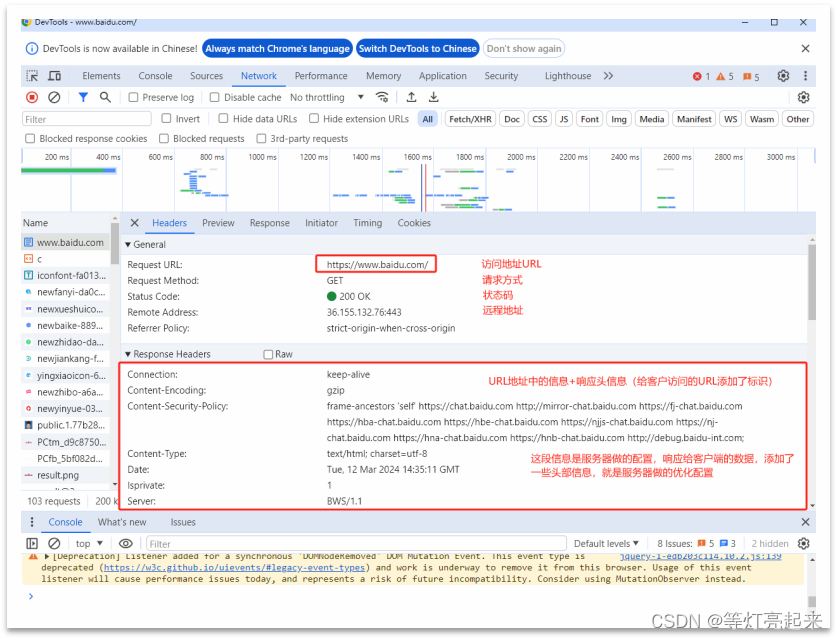Select result.png request row
This screenshot has width=838, height=640.
tap(66, 475)
